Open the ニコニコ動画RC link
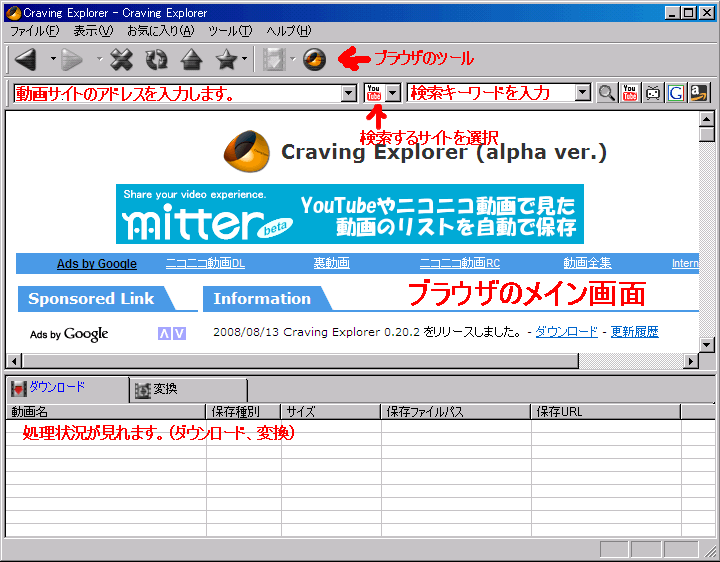The image size is (720, 562). [460, 263]
